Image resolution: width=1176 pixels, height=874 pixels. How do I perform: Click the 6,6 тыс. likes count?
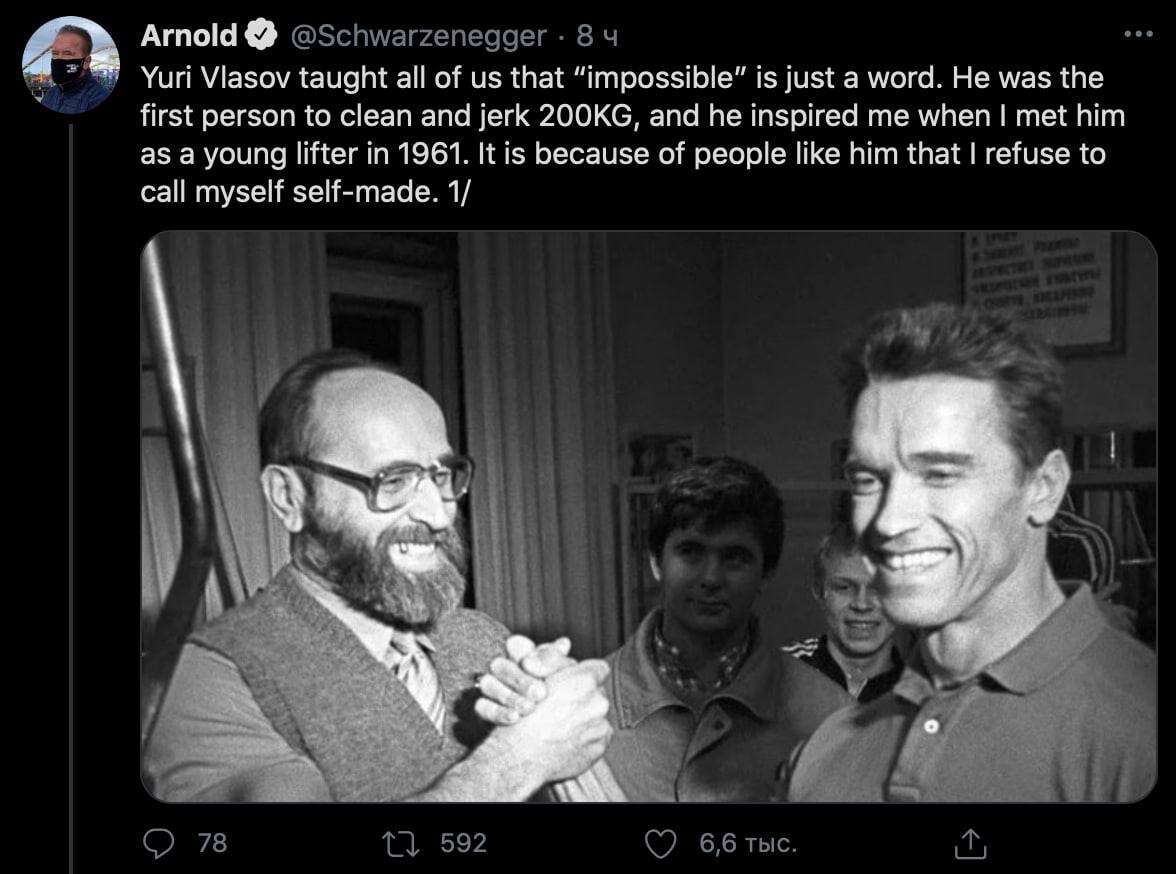748,844
